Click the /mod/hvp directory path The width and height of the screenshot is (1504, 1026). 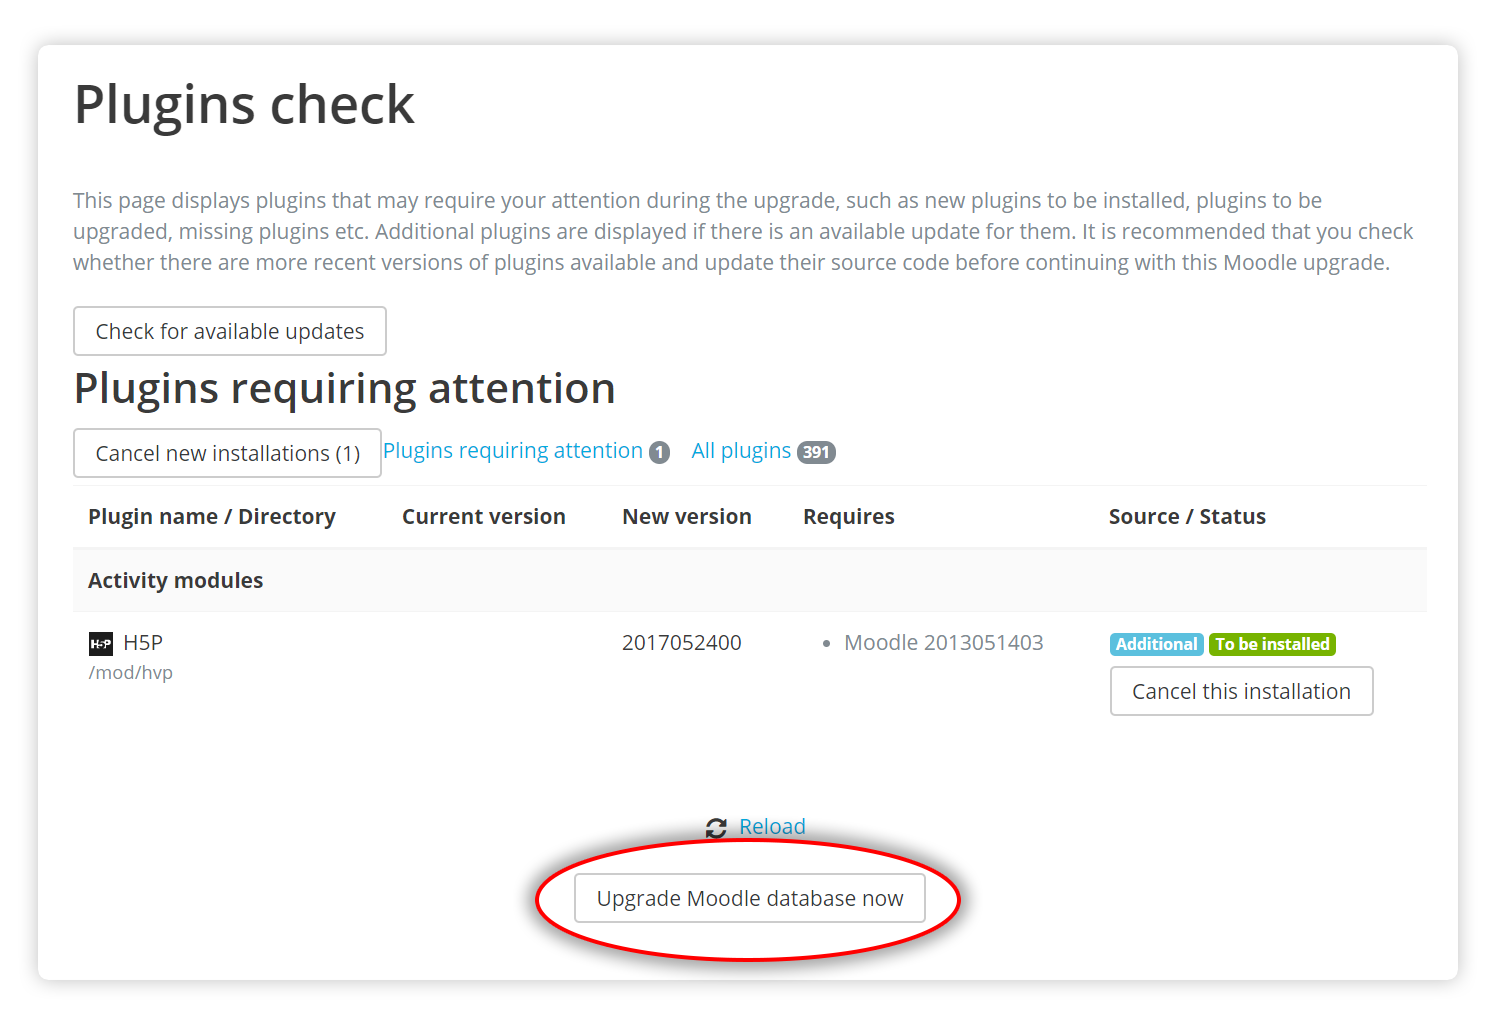click(x=131, y=673)
